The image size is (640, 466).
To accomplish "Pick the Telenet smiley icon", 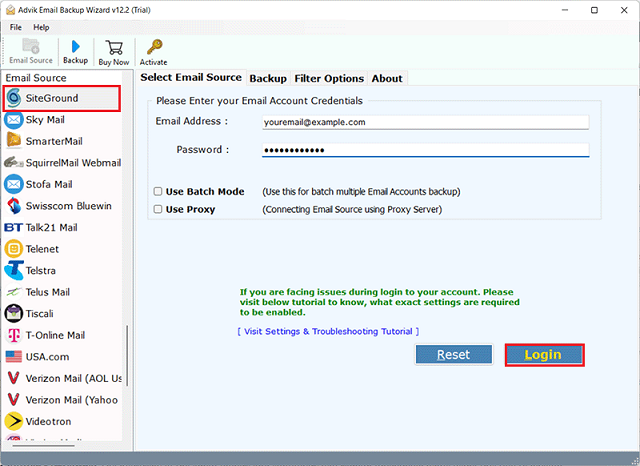I will point(13,249).
